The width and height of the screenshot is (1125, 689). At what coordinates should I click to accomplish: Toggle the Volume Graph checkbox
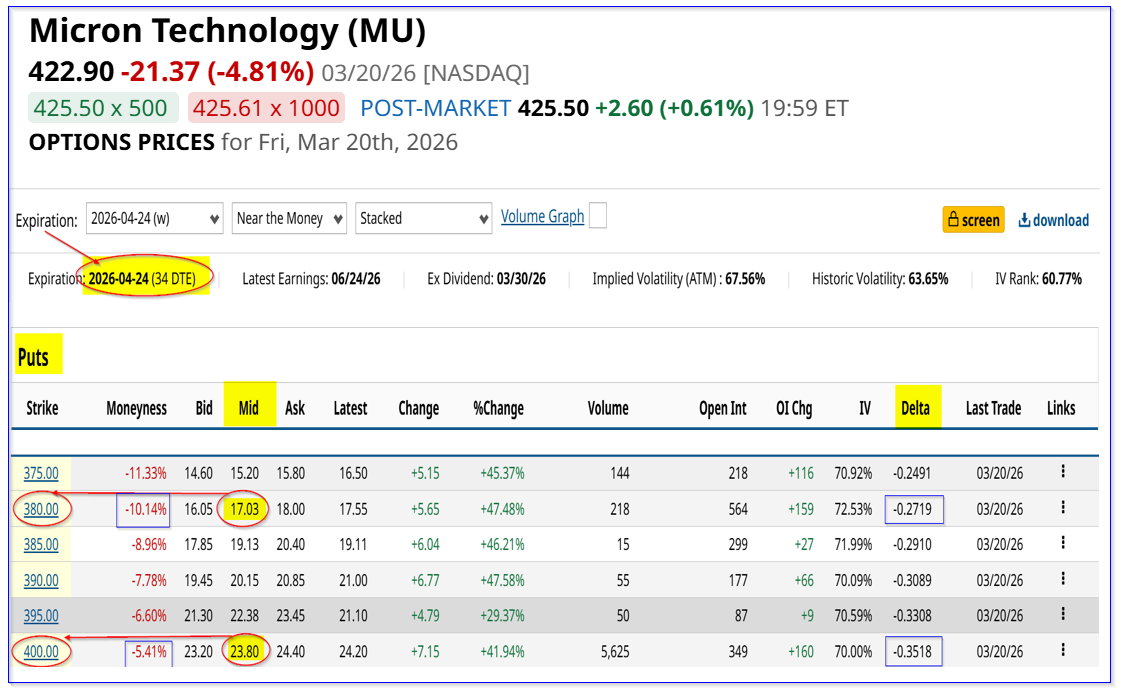tap(598, 216)
